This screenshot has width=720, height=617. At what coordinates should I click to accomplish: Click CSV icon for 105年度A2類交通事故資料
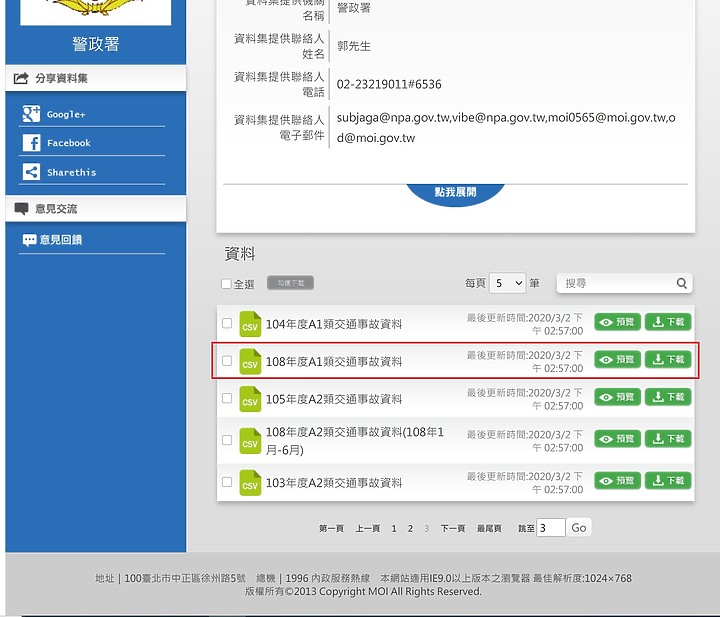click(250, 399)
